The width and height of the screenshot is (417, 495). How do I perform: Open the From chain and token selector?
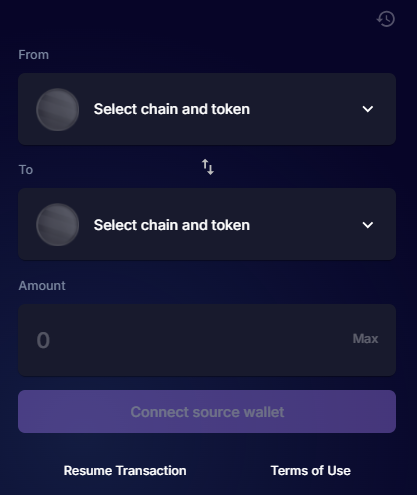pyautogui.click(x=207, y=109)
